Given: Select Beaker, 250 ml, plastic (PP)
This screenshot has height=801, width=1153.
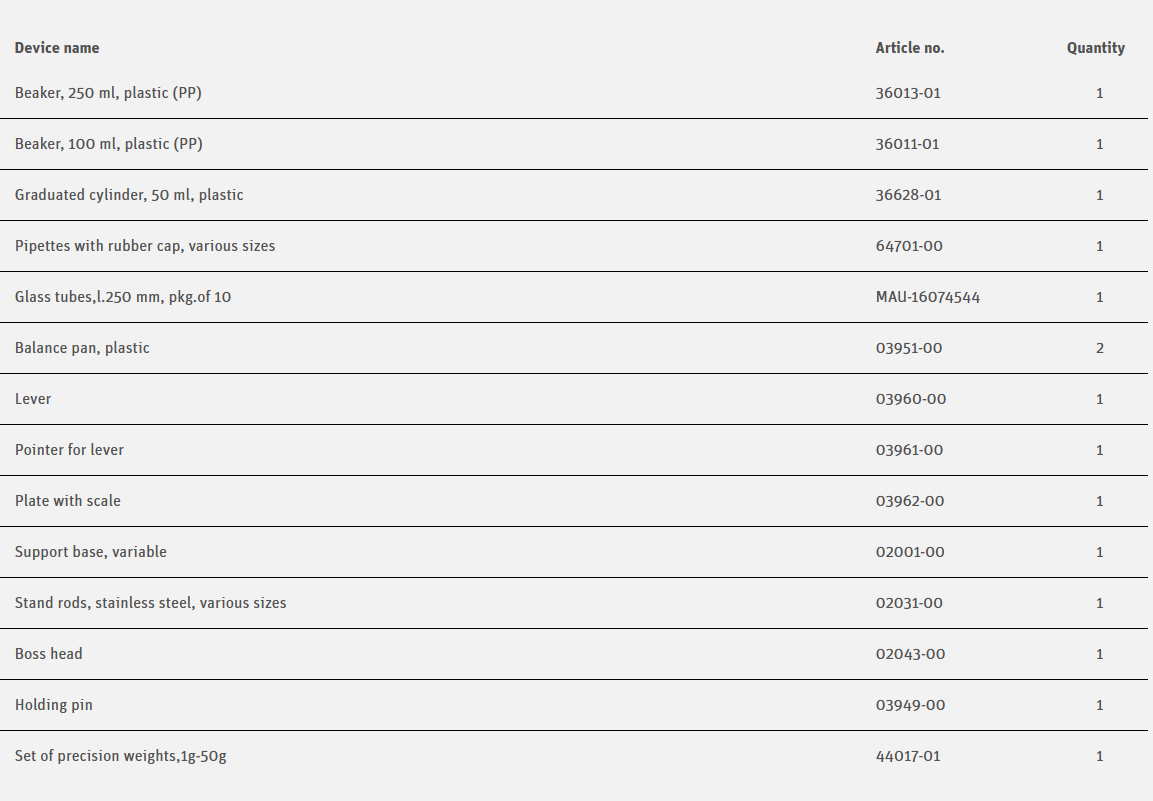Looking at the screenshot, I should [x=109, y=93].
